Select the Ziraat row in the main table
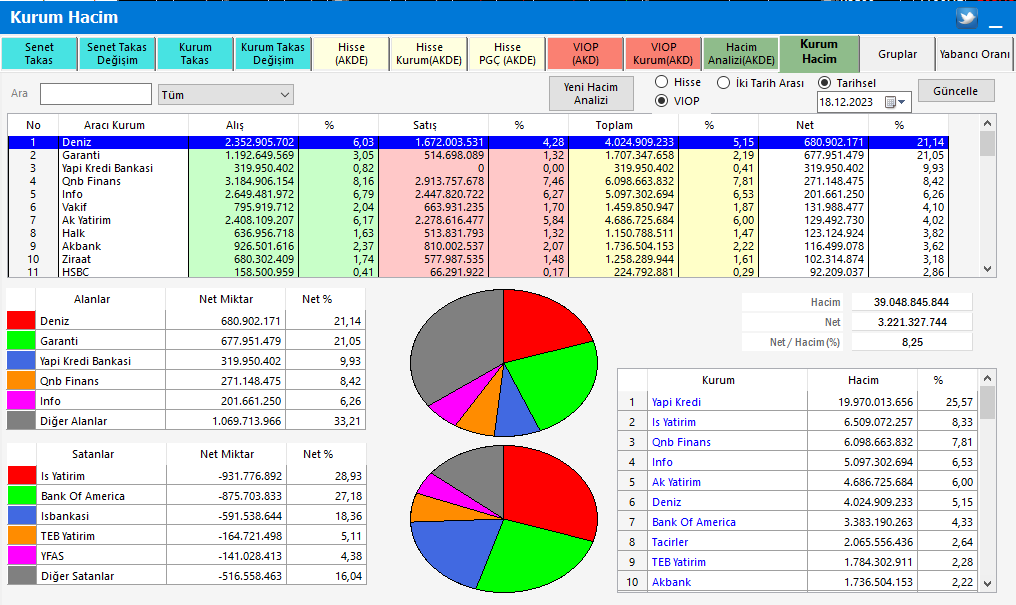 pyautogui.click(x=478, y=259)
